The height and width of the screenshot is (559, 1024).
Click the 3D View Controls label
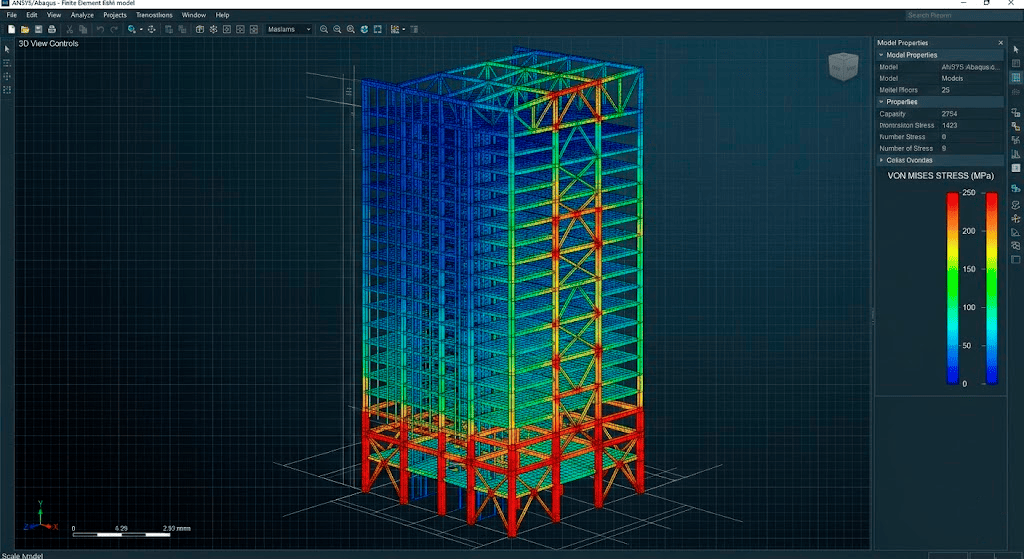[48, 44]
